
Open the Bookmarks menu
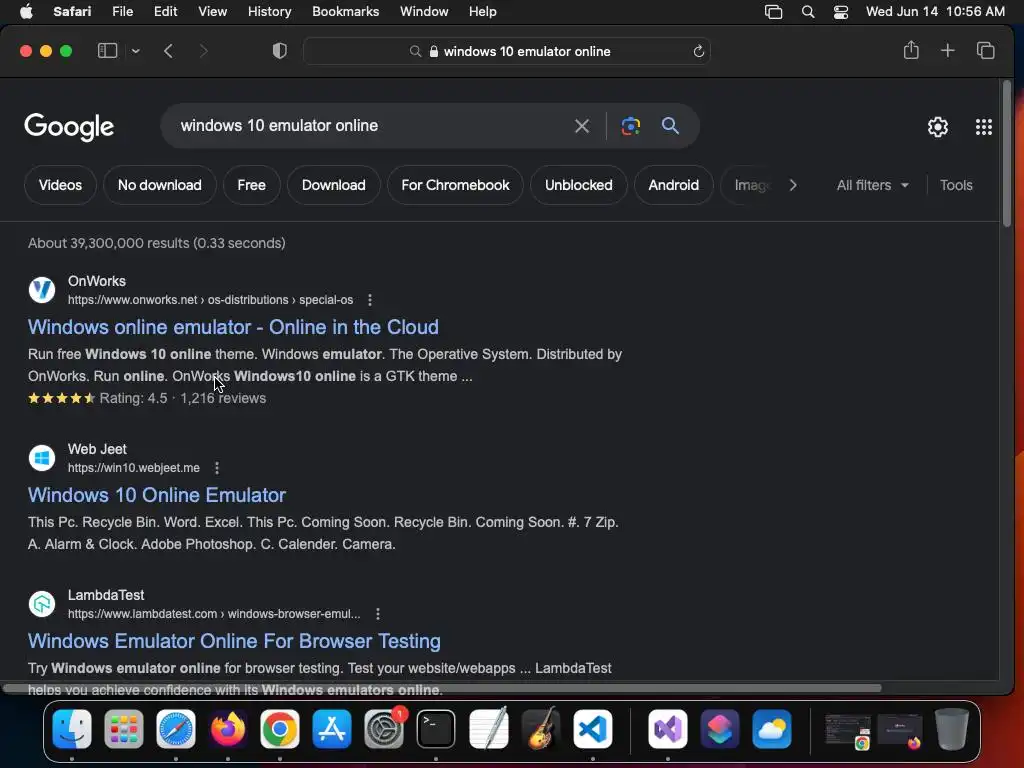coord(345,12)
